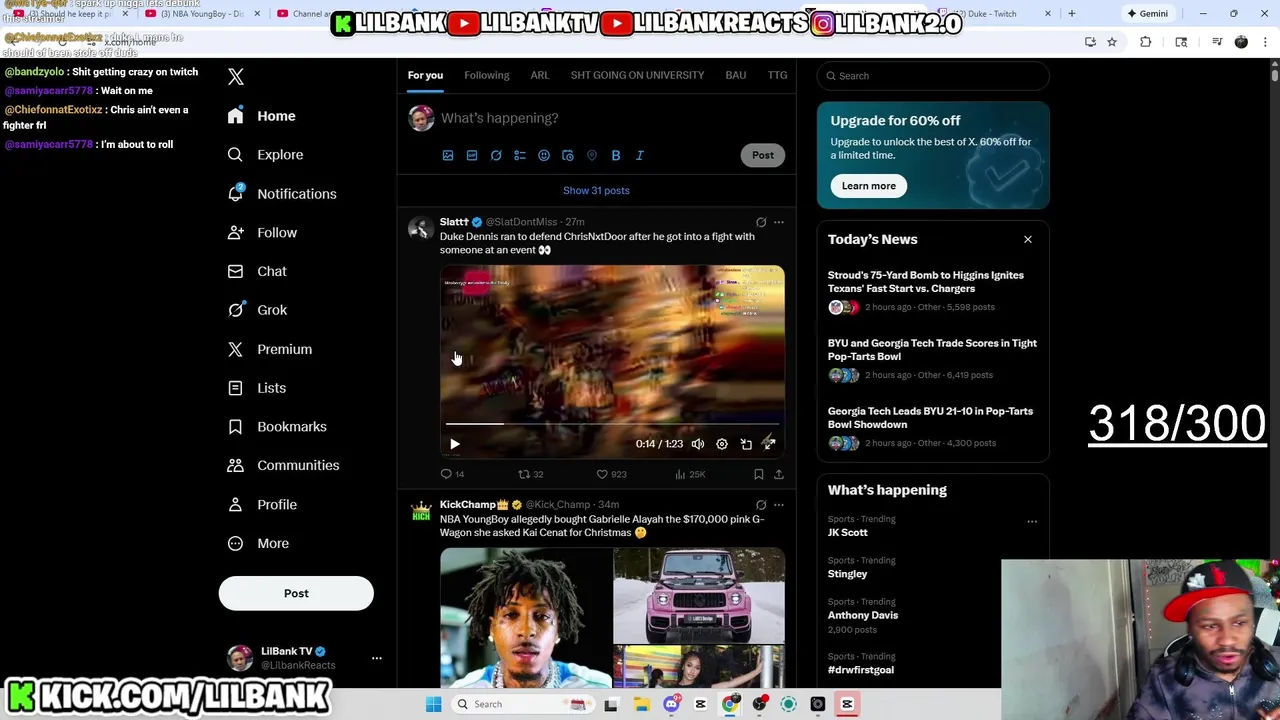Switch to the TTG tab

pos(778,75)
